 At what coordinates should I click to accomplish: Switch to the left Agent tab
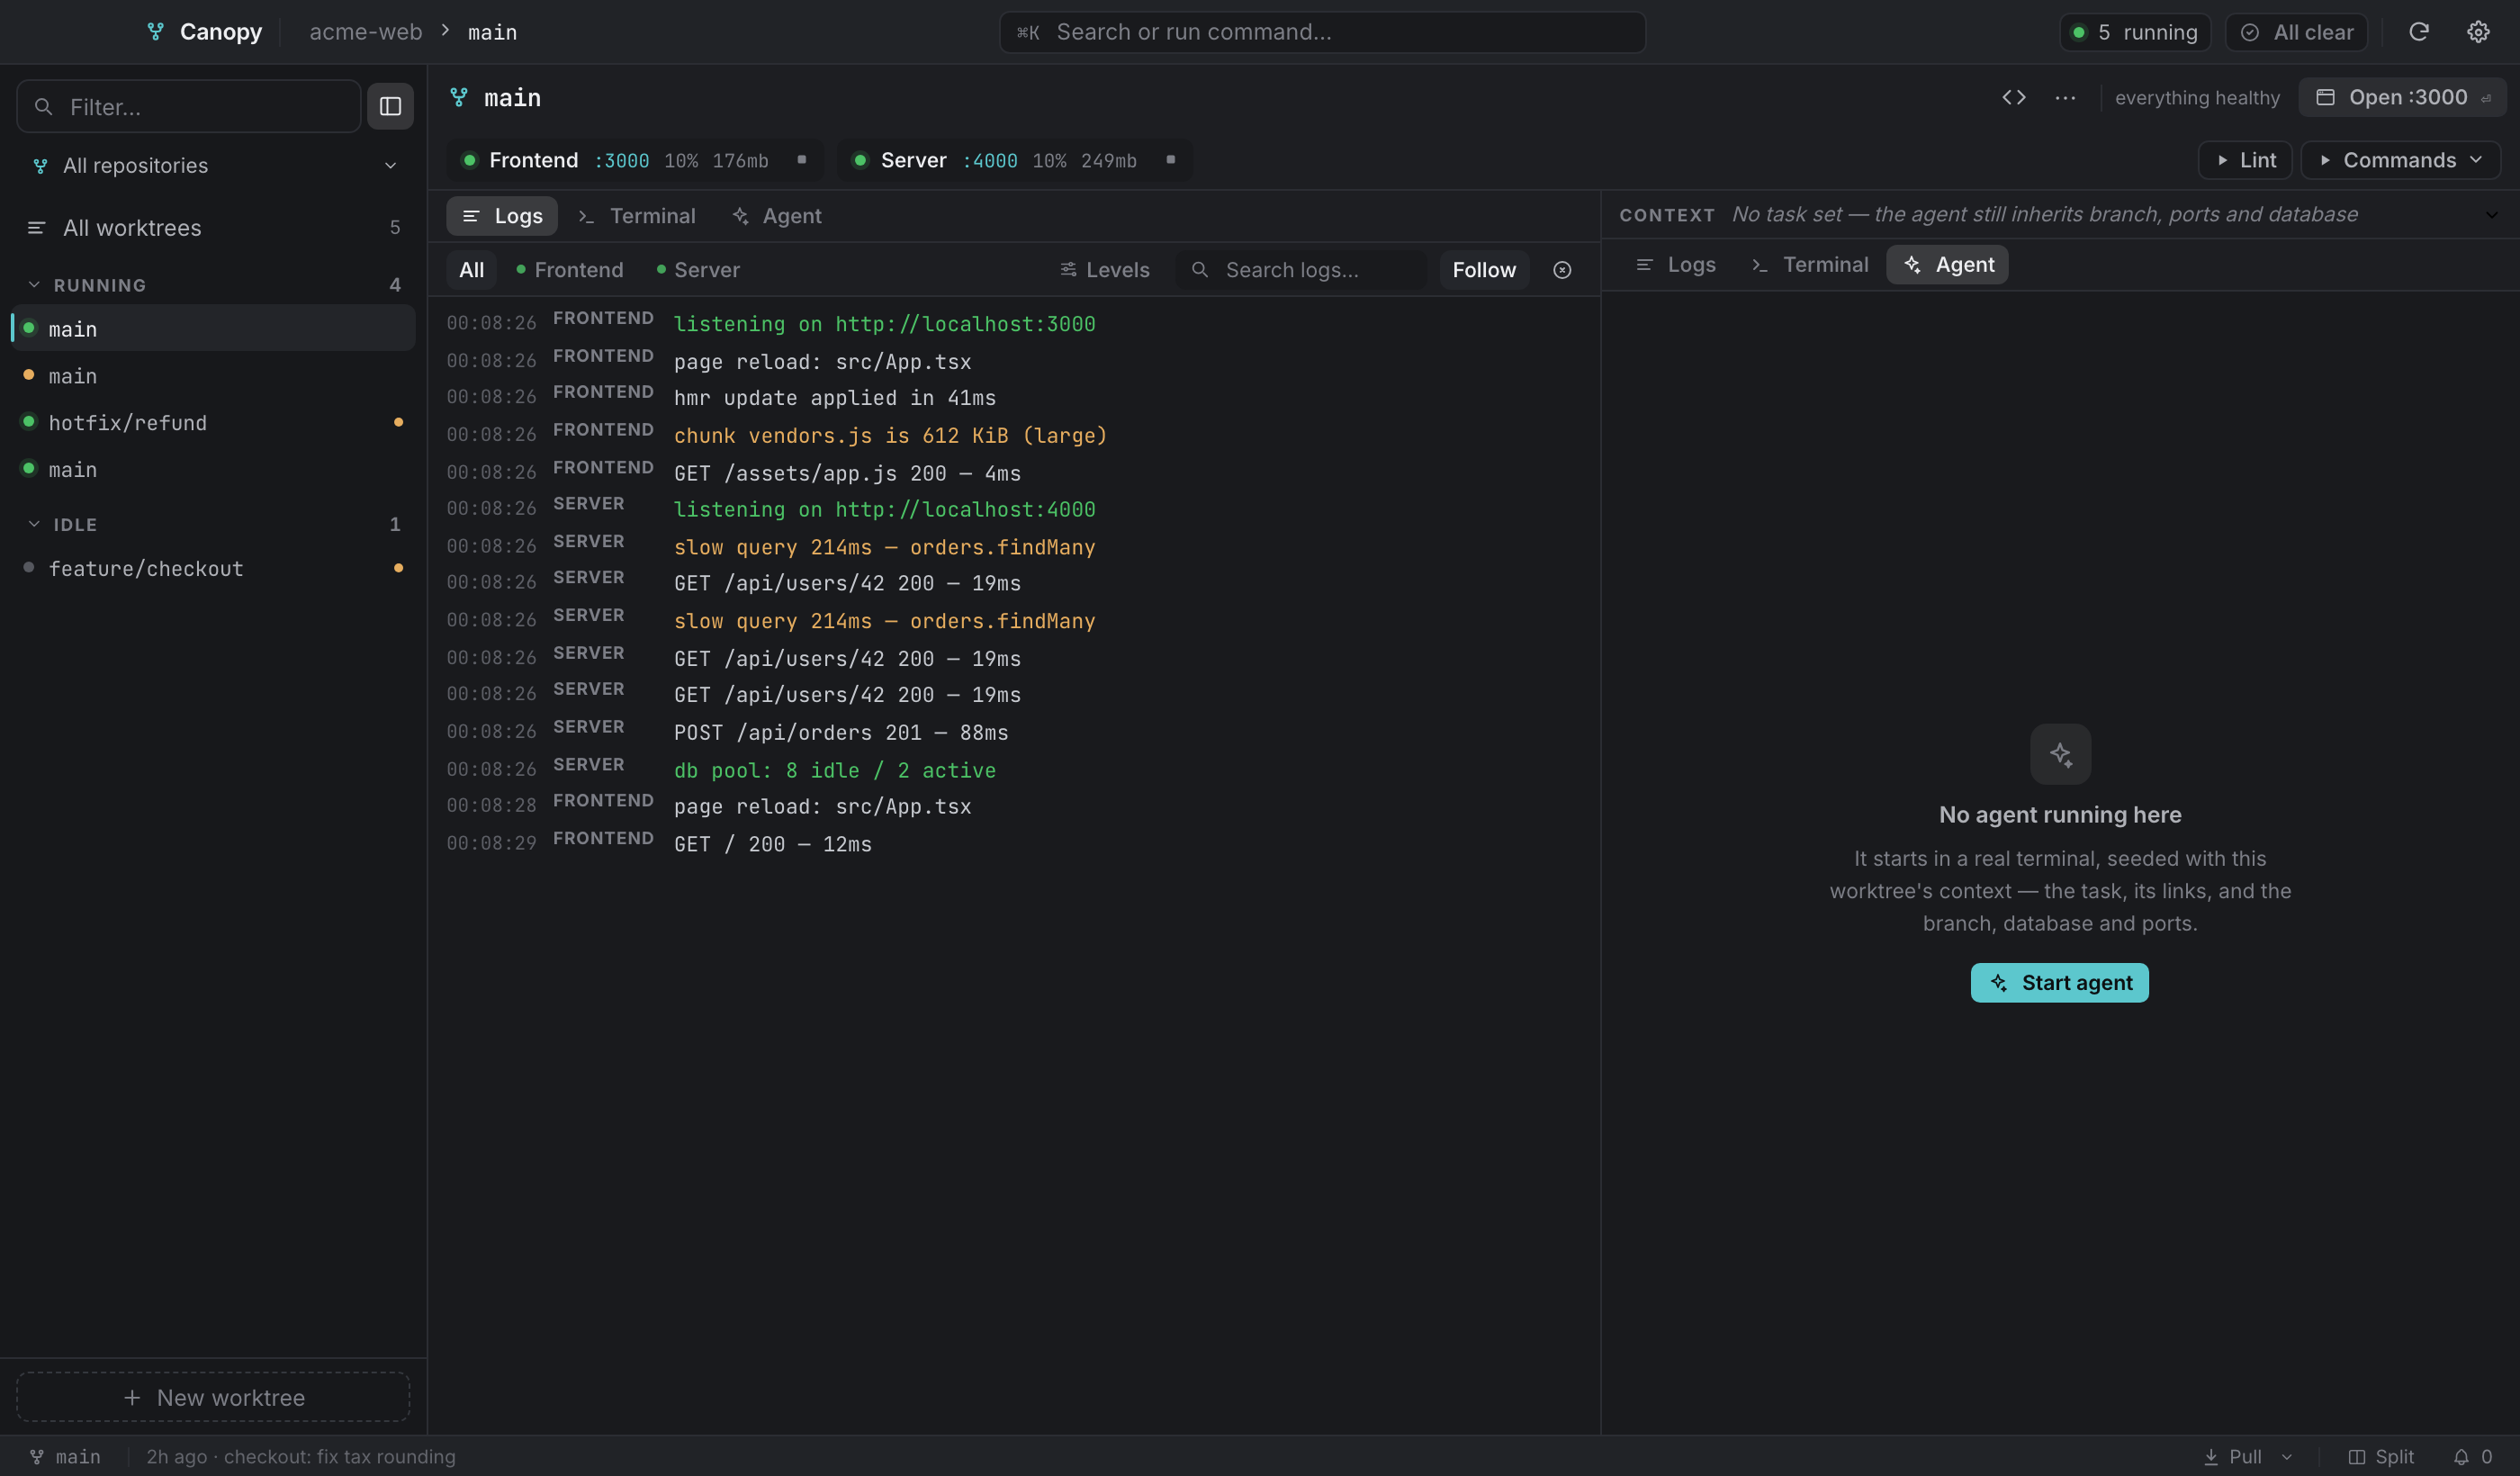(x=777, y=216)
